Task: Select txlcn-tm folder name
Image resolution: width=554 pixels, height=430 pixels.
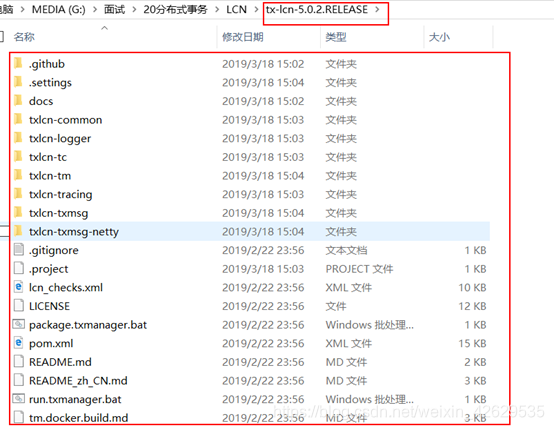Action: [50, 176]
